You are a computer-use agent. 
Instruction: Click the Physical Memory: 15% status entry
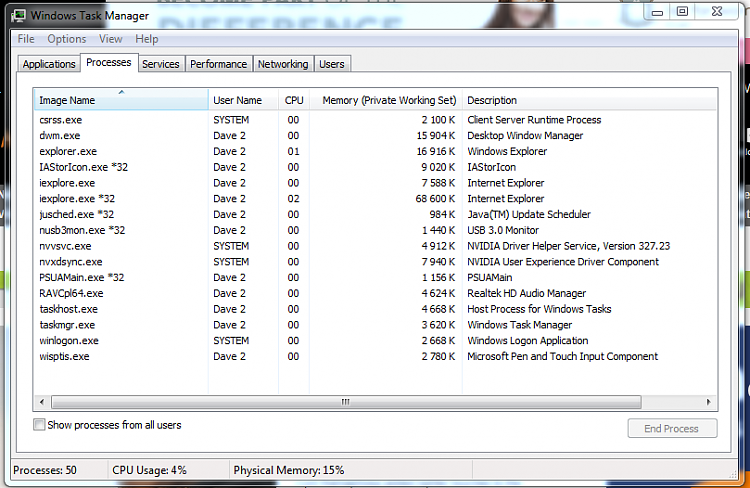click(x=288, y=470)
